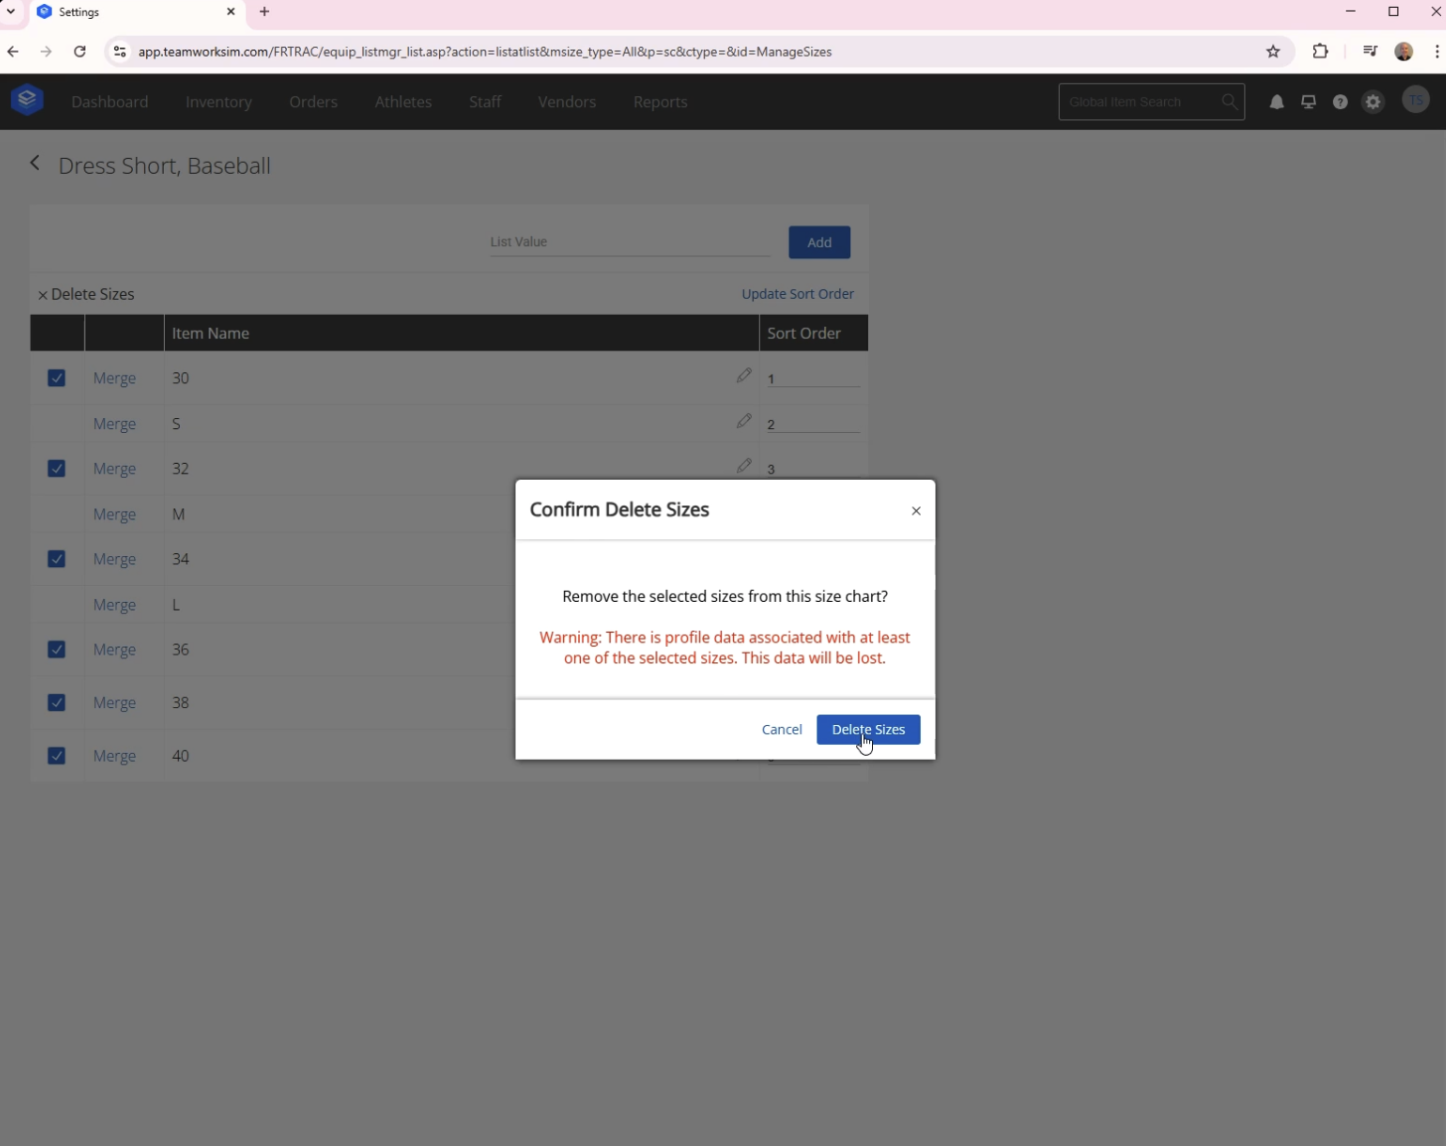
Task: Edit size S with pencil icon
Action: (x=744, y=421)
